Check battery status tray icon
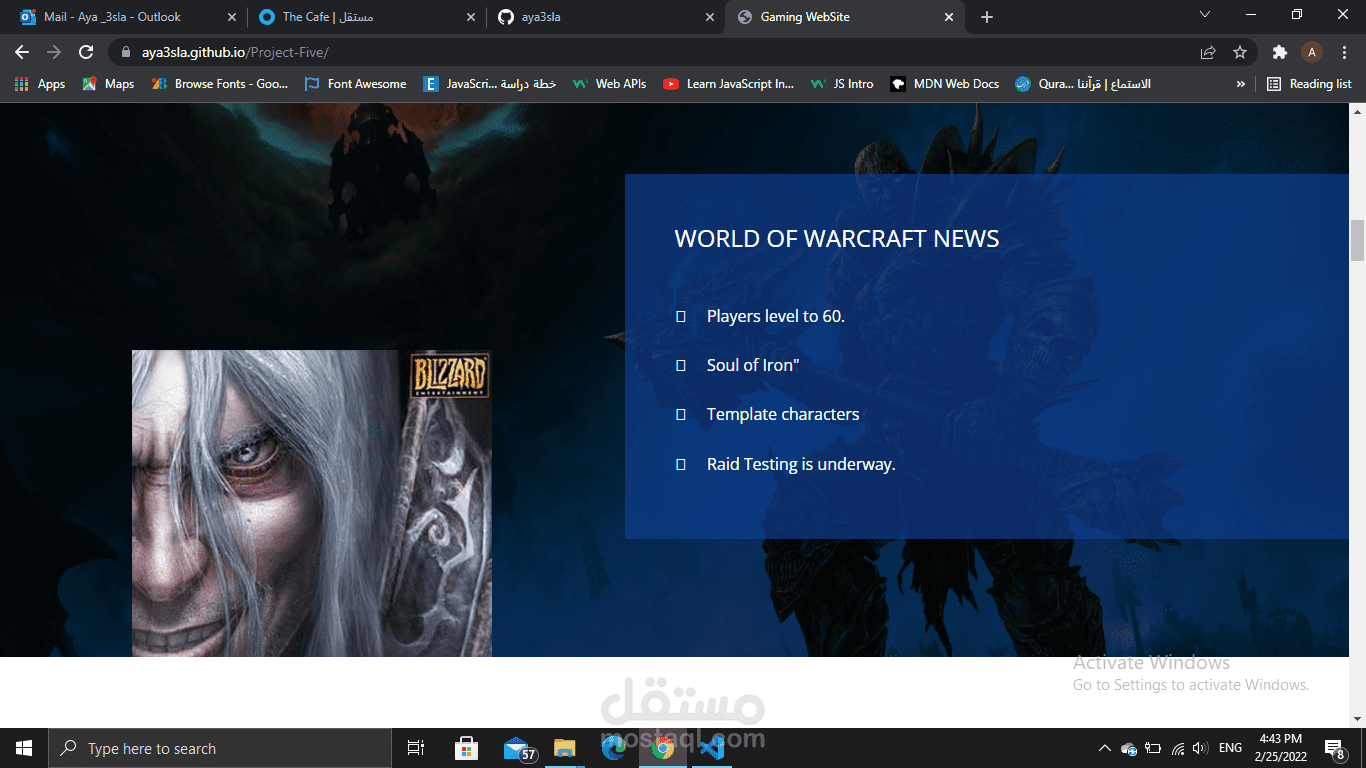Screen dimensions: 1366x768 coord(1153,748)
